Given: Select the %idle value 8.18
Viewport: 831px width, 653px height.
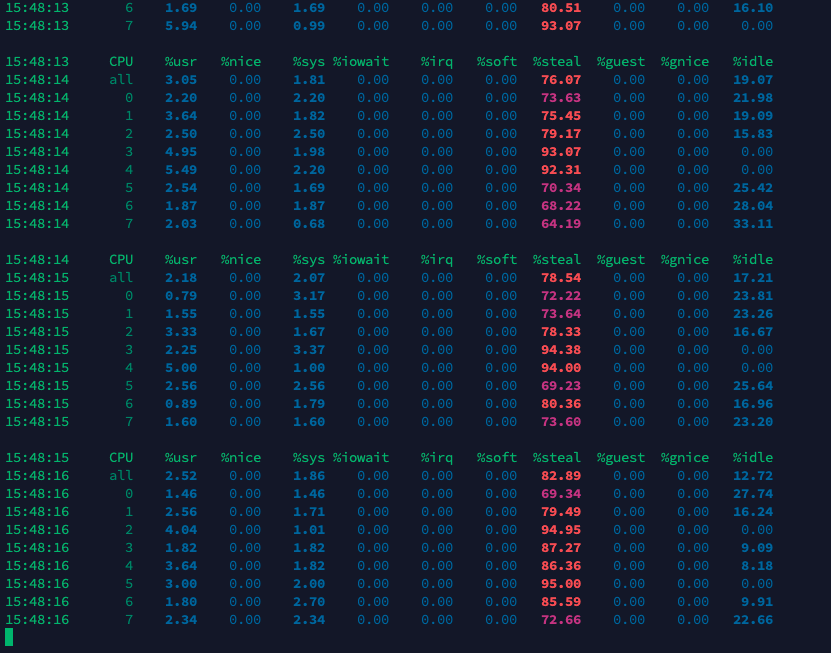Looking at the screenshot, I should tap(757, 567).
